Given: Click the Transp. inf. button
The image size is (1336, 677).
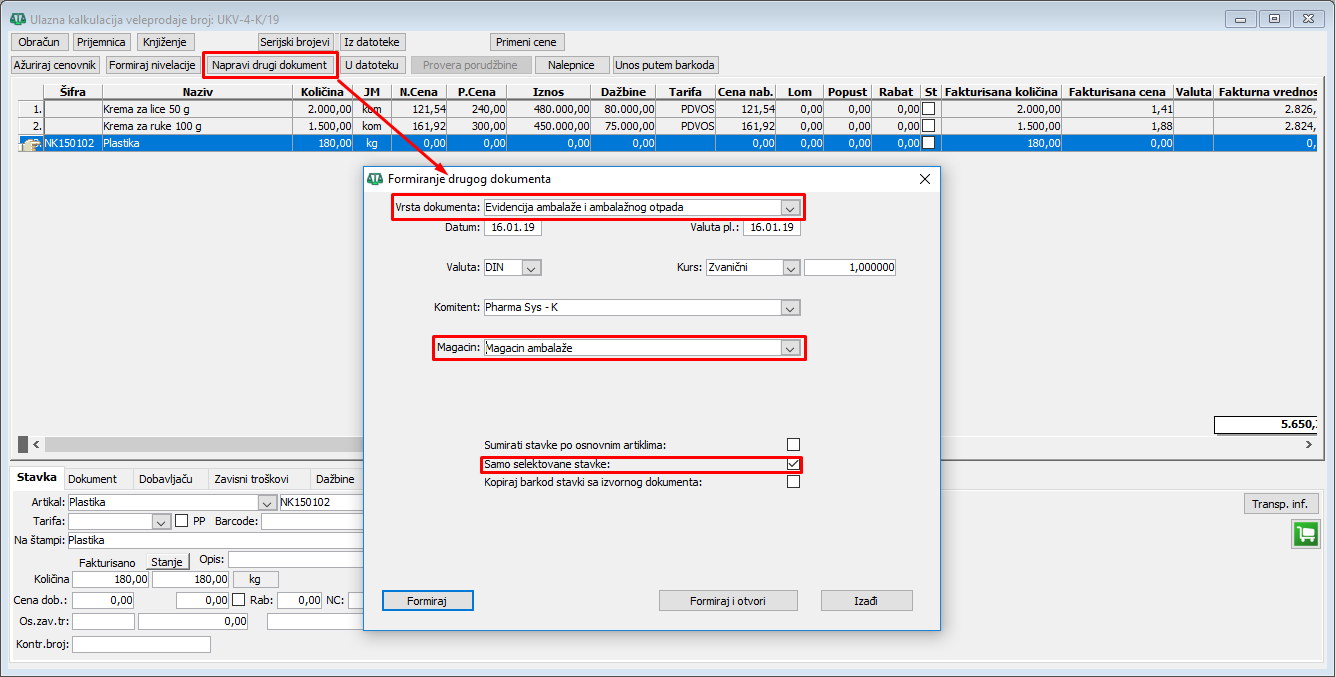Looking at the screenshot, I should [x=1281, y=504].
